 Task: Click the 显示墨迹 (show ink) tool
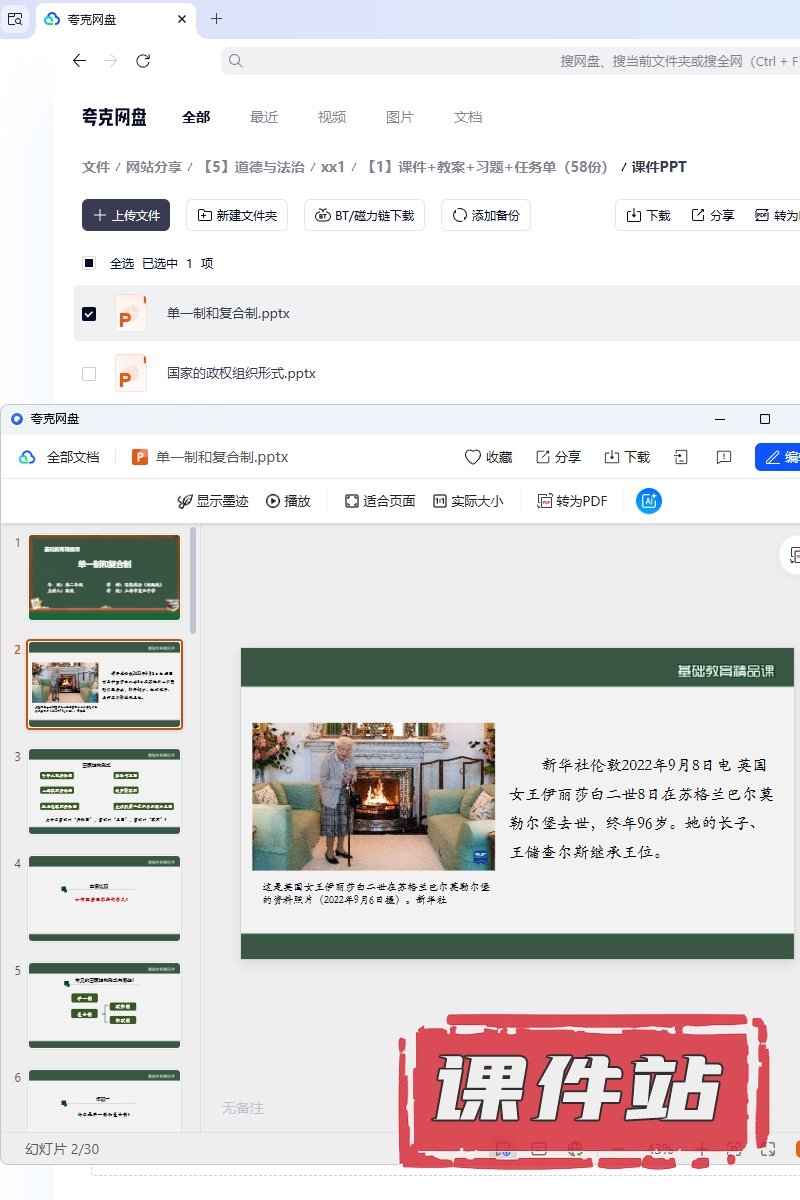[212, 501]
